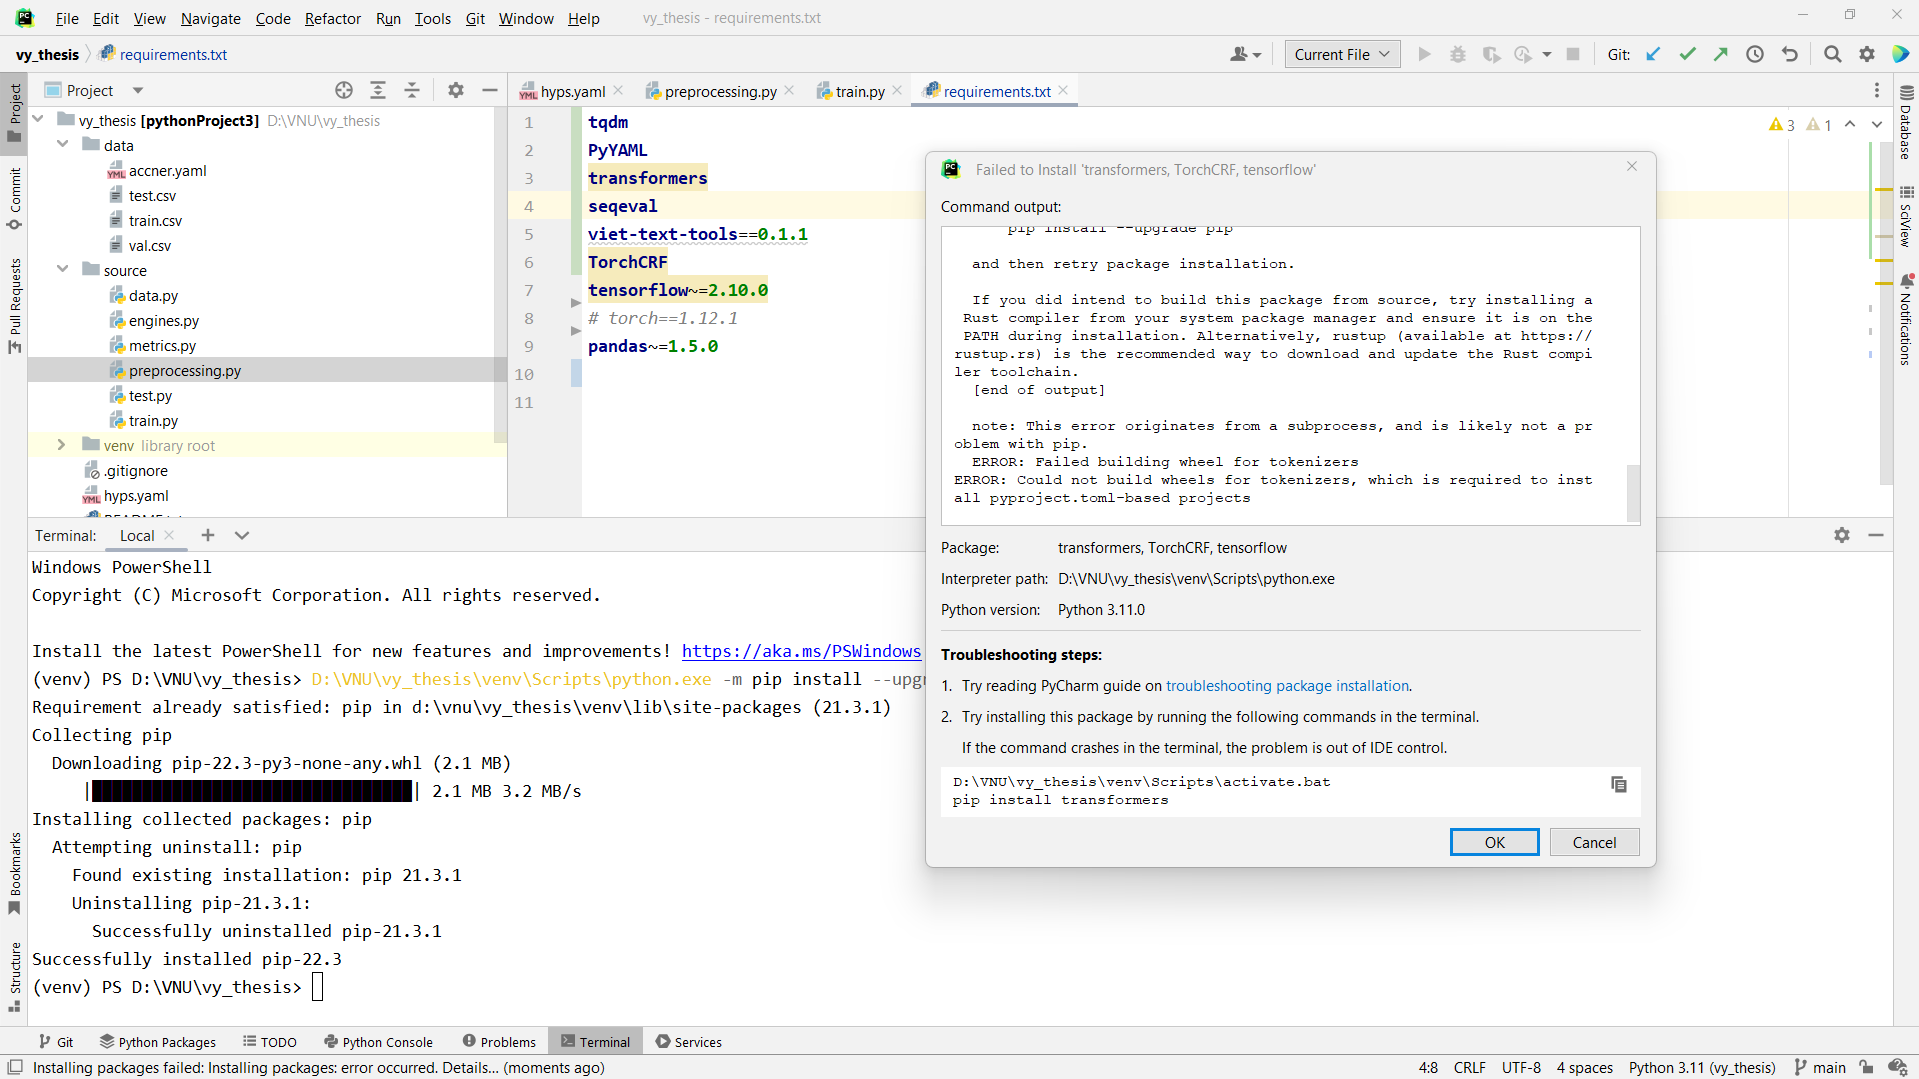The width and height of the screenshot is (1919, 1079).
Task: Open the Current File run configuration dropdown
Action: click(x=1341, y=54)
